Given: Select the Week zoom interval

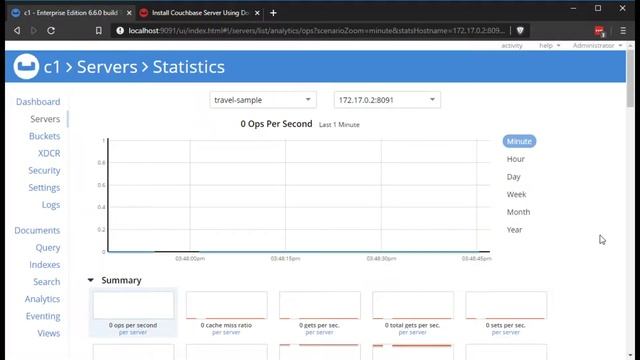Looking at the screenshot, I should click(x=516, y=194).
